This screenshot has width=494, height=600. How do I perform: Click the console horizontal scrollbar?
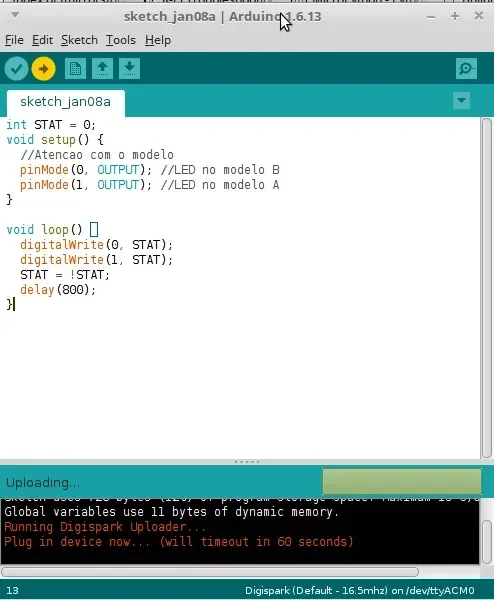pyautogui.click(x=210, y=572)
